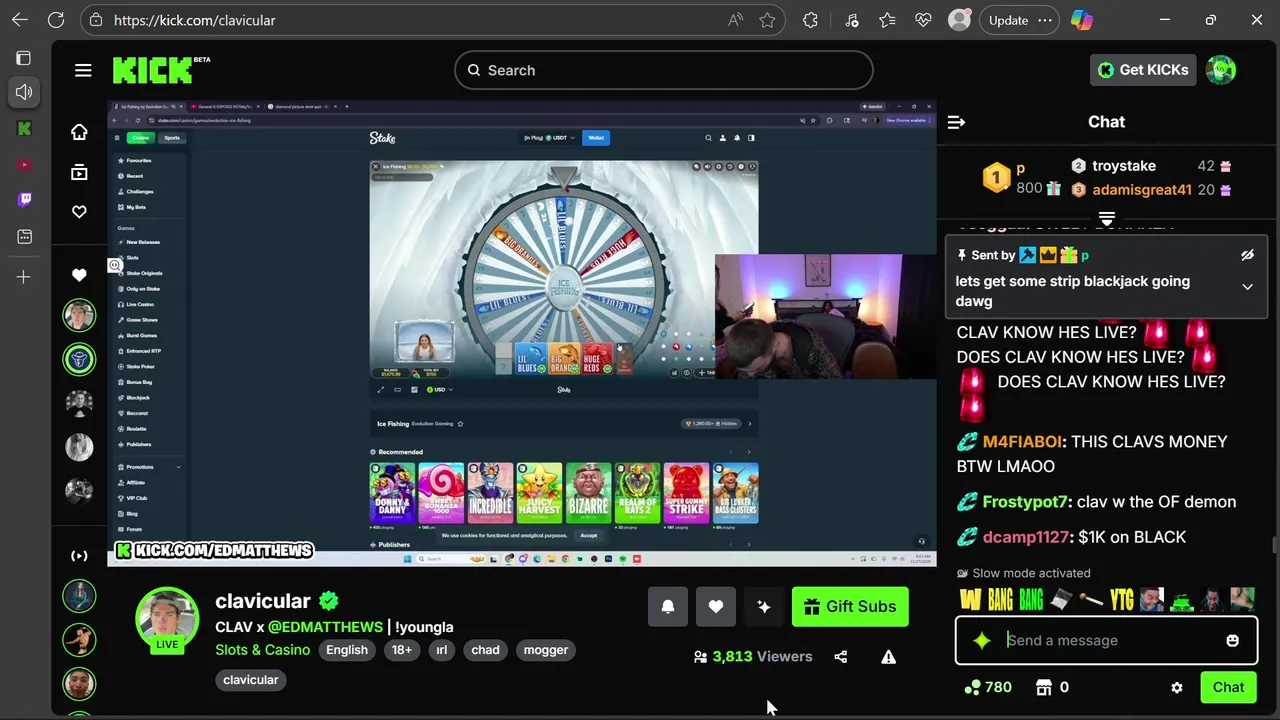This screenshot has width=1280, height=720.
Task: Click the heart follow button for clavicular
Action: point(716,607)
